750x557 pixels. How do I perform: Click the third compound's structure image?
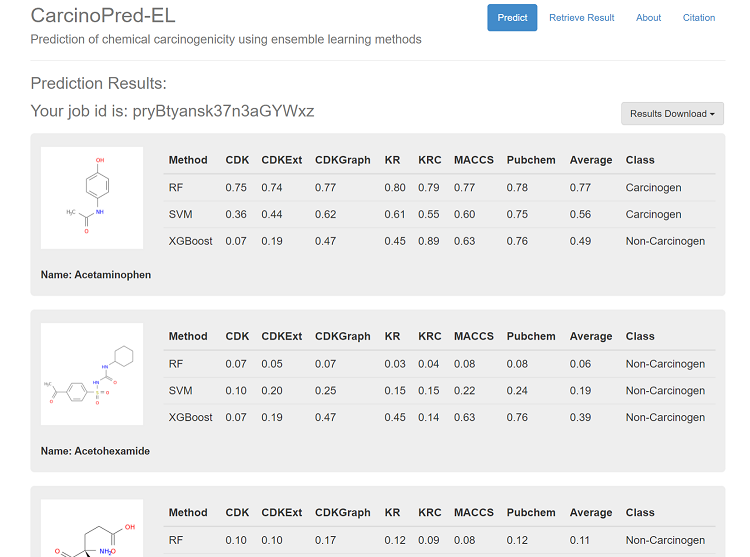click(92, 528)
